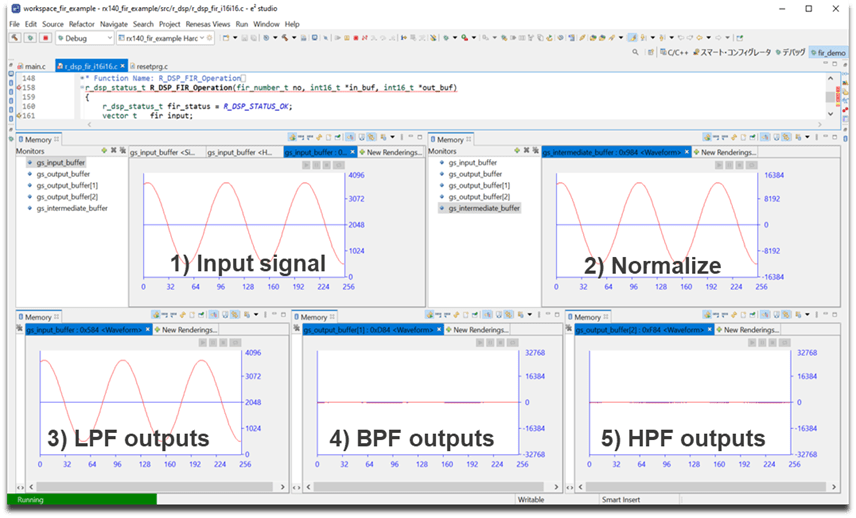Viewport: 856px width, 518px height.
Task: Open the Renesas Views menu
Action: click(209, 24)
